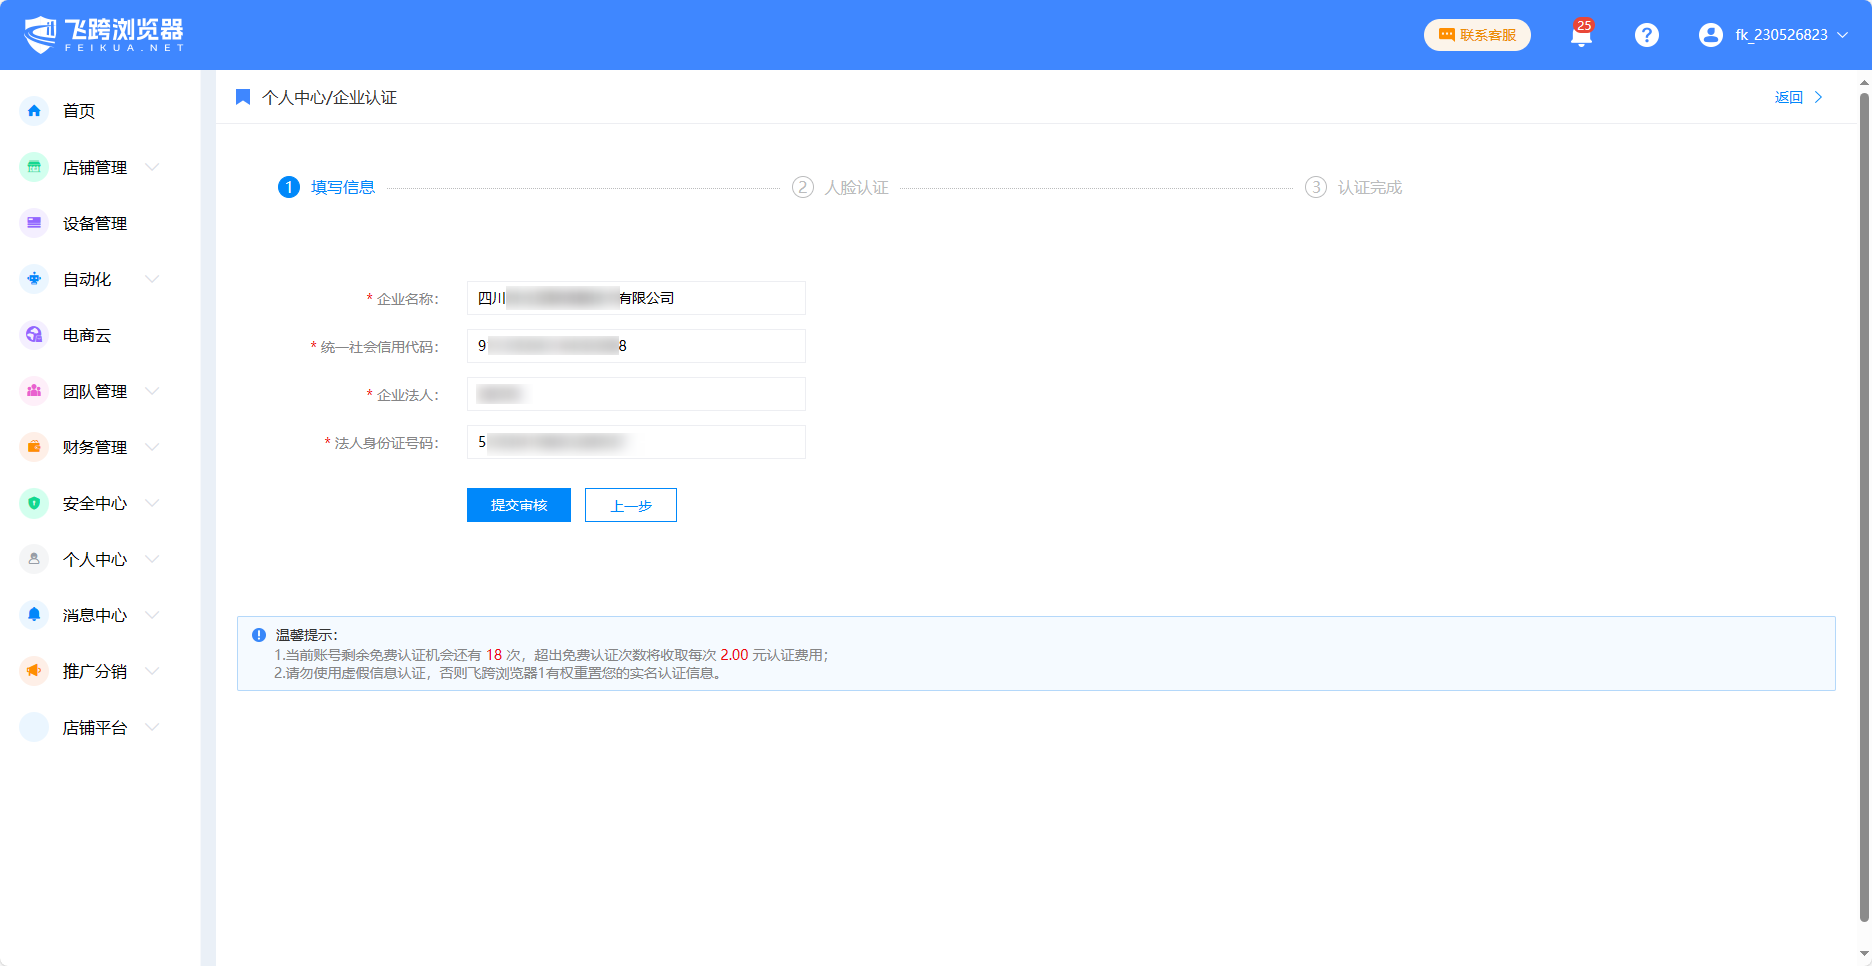Click the 联系客服 contact support button
This screenshot has height=966, width=1872.
1477,35
